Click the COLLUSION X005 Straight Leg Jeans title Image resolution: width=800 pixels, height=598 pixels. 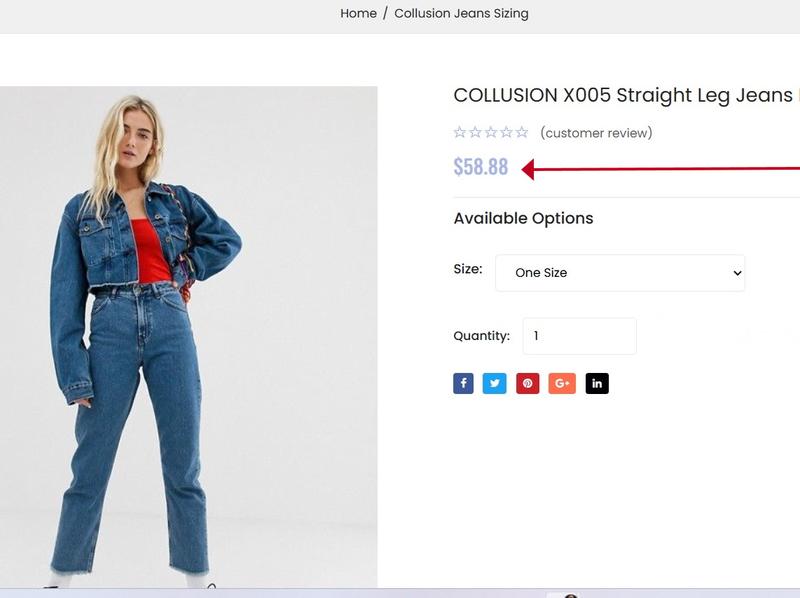point(622,95)
